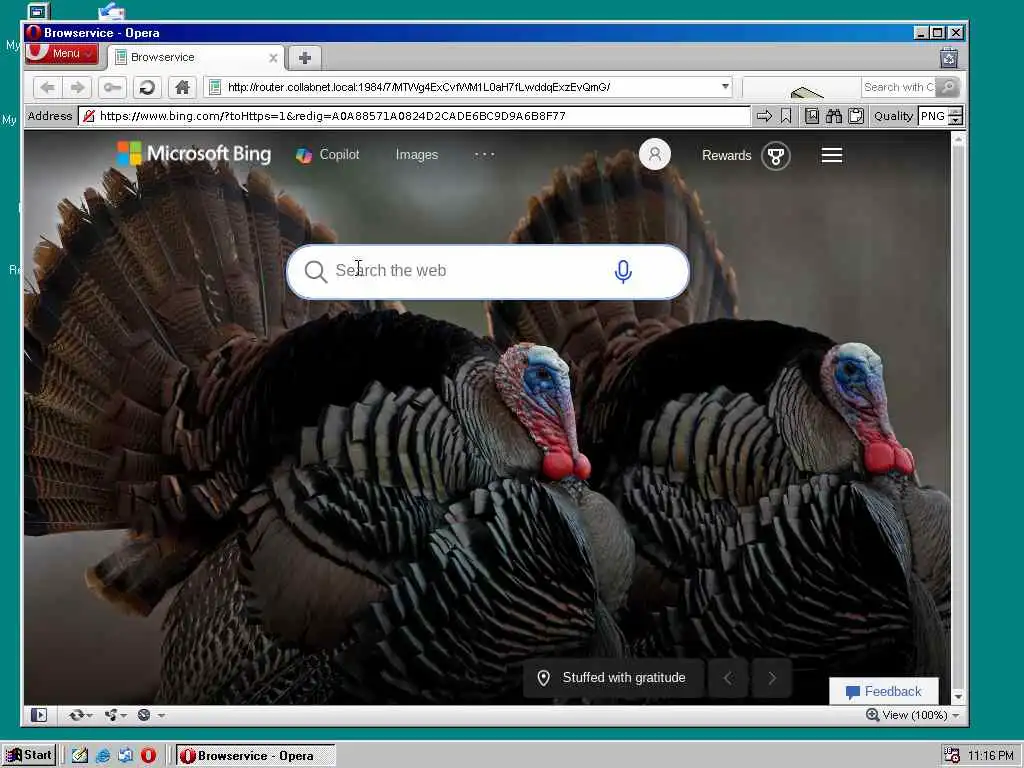Open the closed tabs trash icon

point(949,58)
